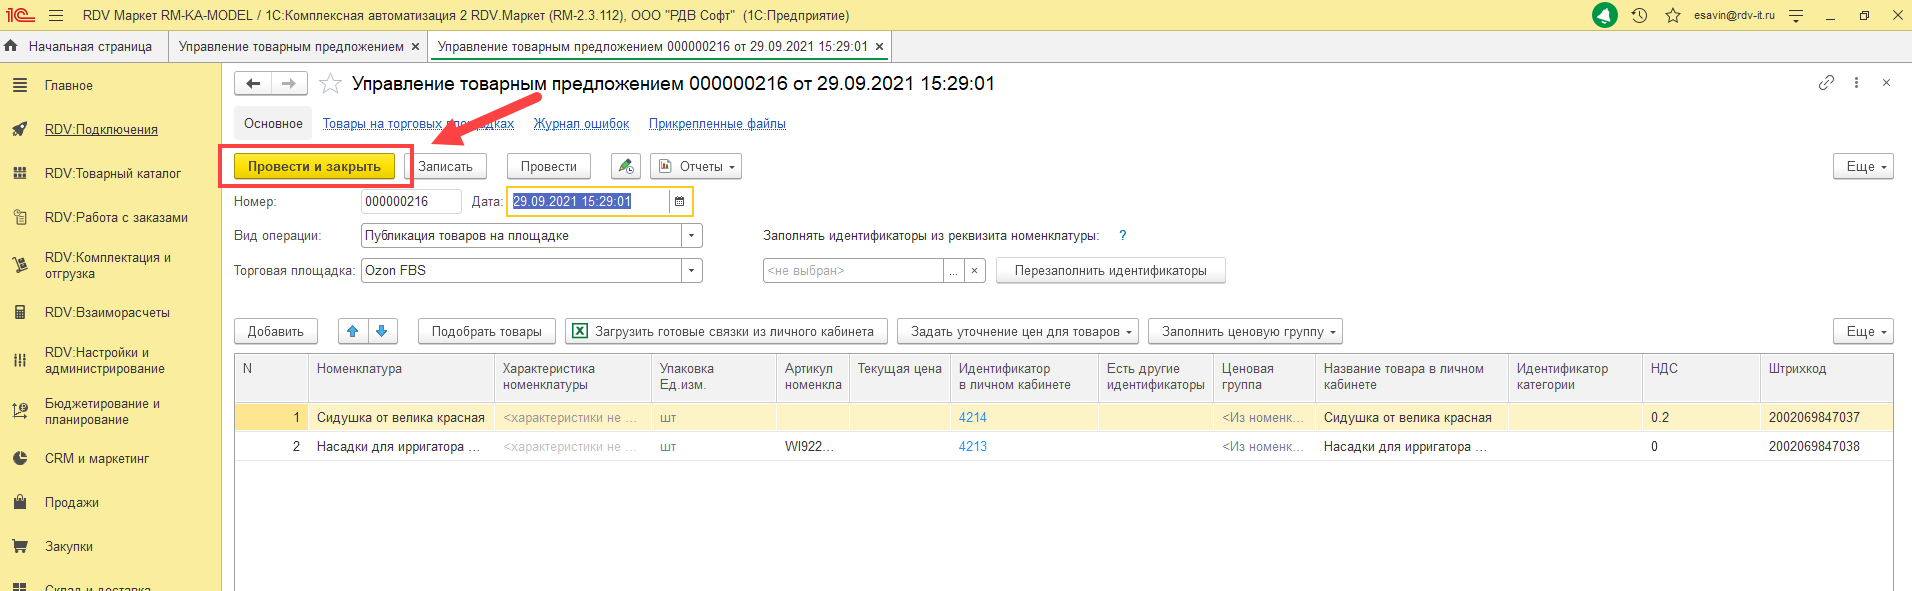Open the form's three-dot options menu
Screen dimensions: 1912x591
pyautogui.click(x=1856, y=83)
